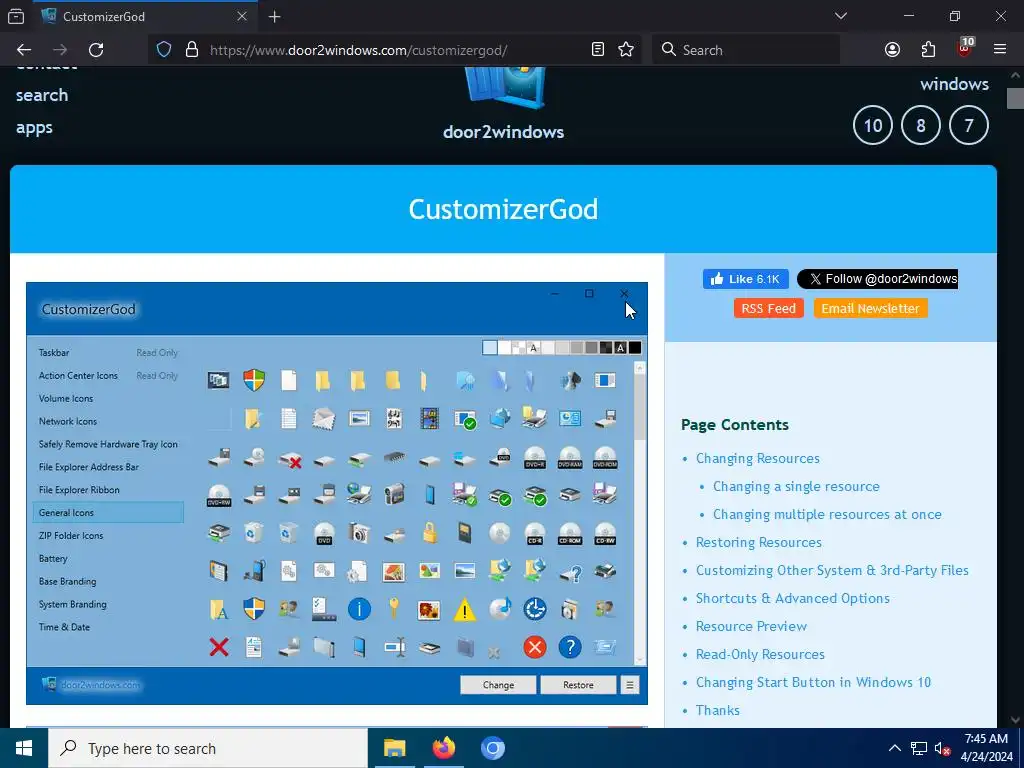Open a new browser tab

pos(275,16)
